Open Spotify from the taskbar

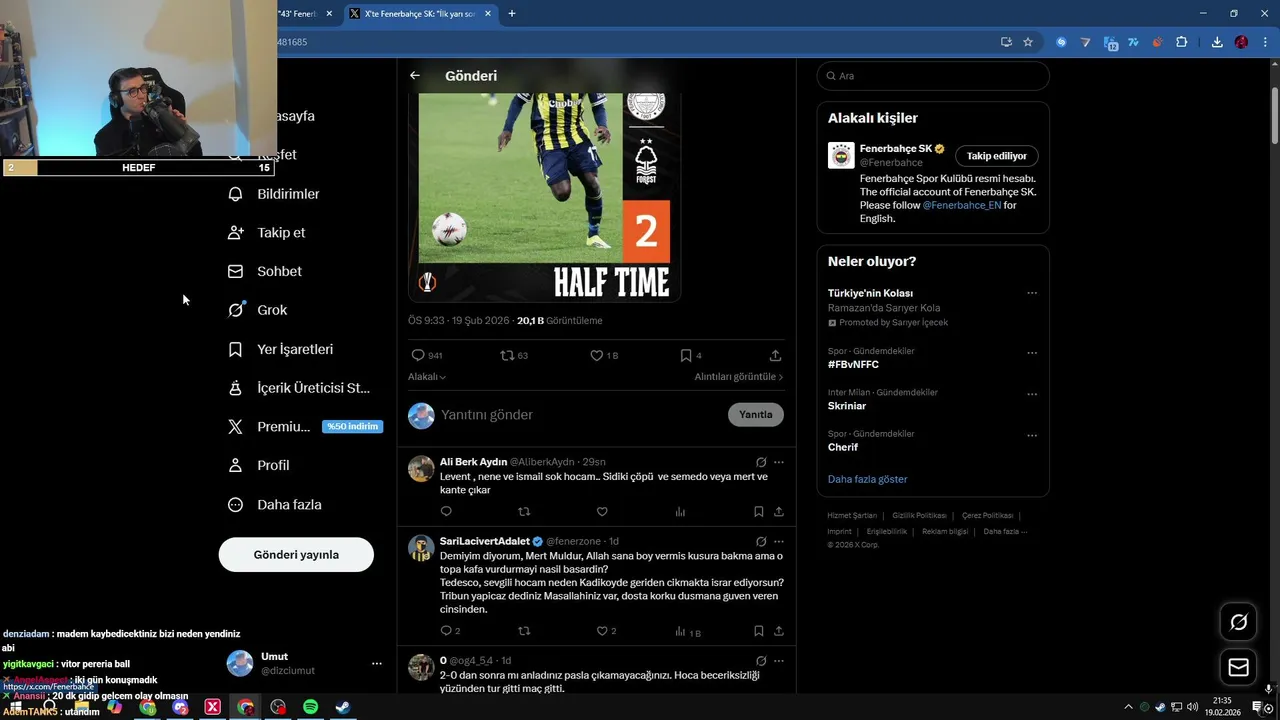(x=310, y=707)
